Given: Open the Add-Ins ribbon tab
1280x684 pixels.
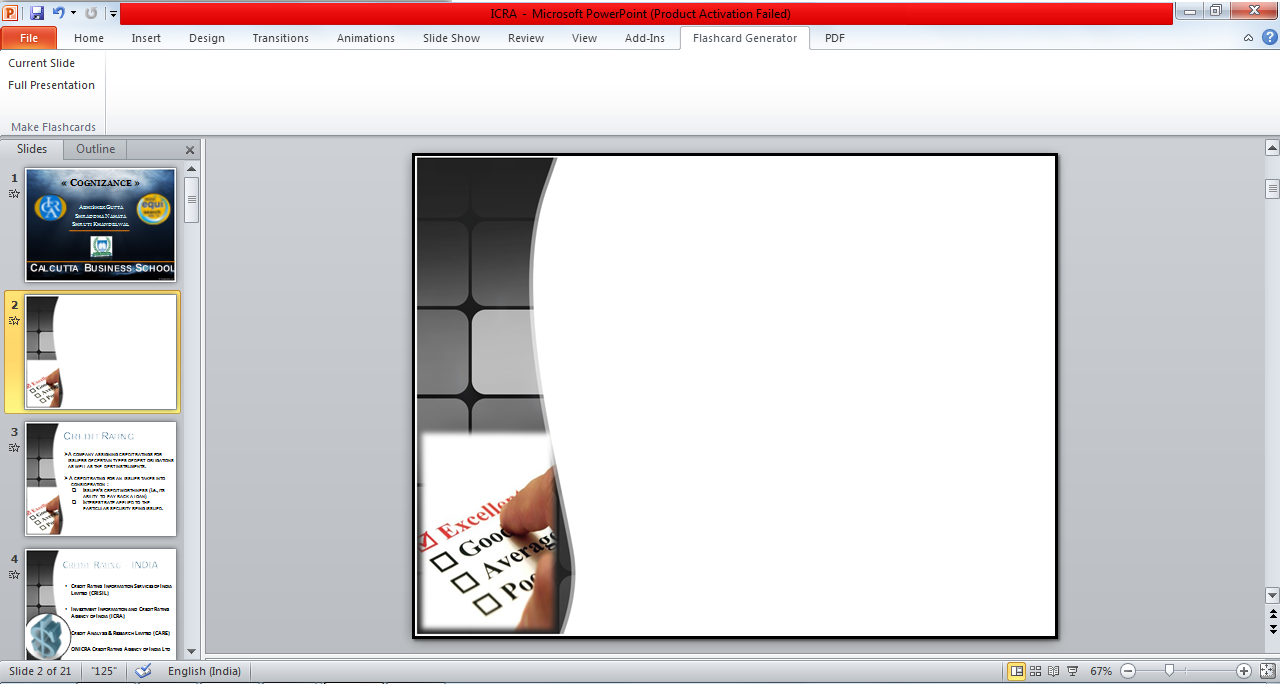Looking at the screenshot, I should [x=645, y=38].
